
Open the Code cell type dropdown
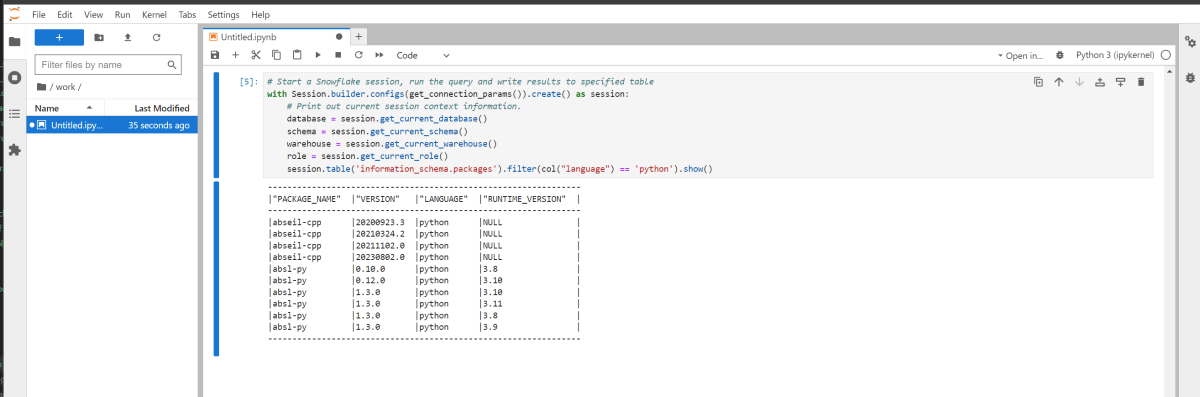[423, 55]
